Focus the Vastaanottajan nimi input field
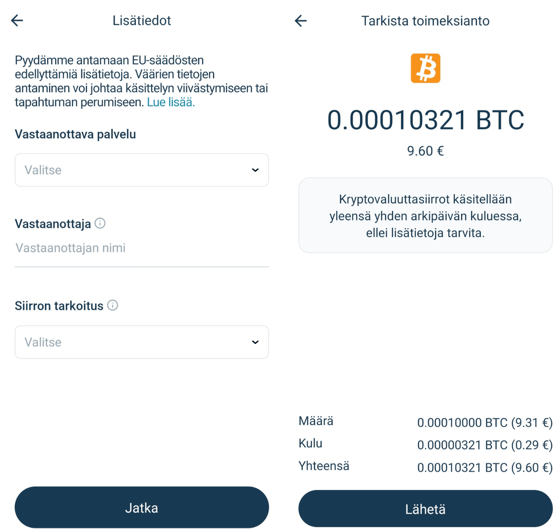The height and width of the screenshot is (529, 556). 142,248
